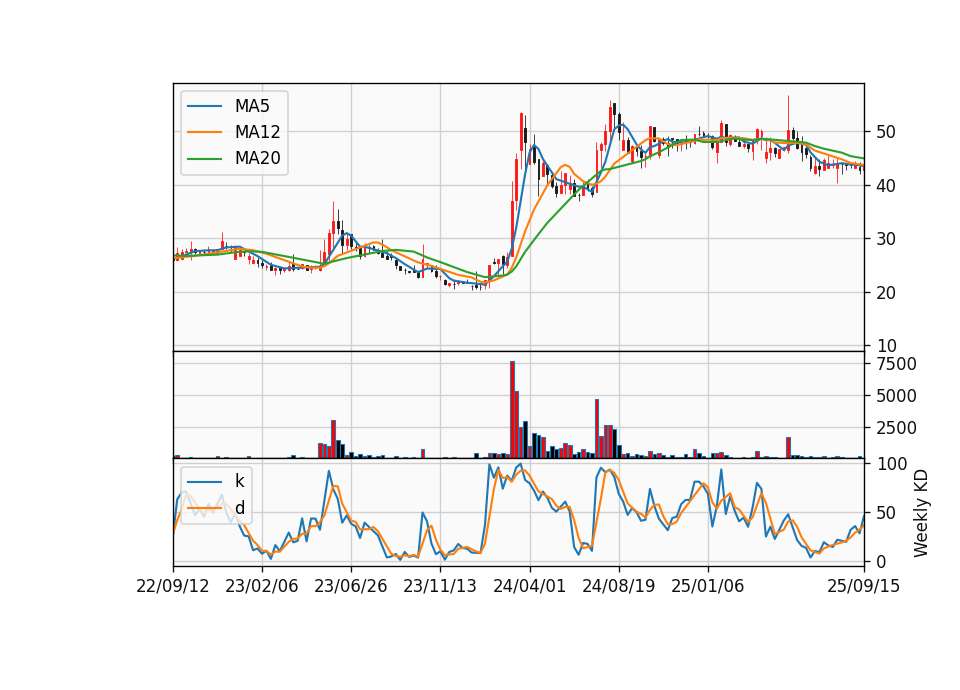Image resolution: width=960 pixels, height=690 pixels.
Task: Click the 25/01/06 date tick label
Action: click(708, 586)
